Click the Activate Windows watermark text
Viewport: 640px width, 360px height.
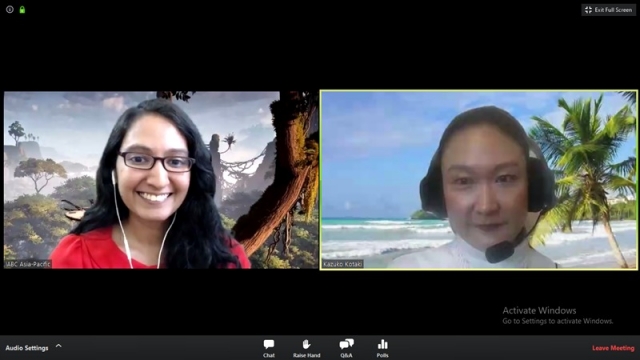(x=539, y=311)
